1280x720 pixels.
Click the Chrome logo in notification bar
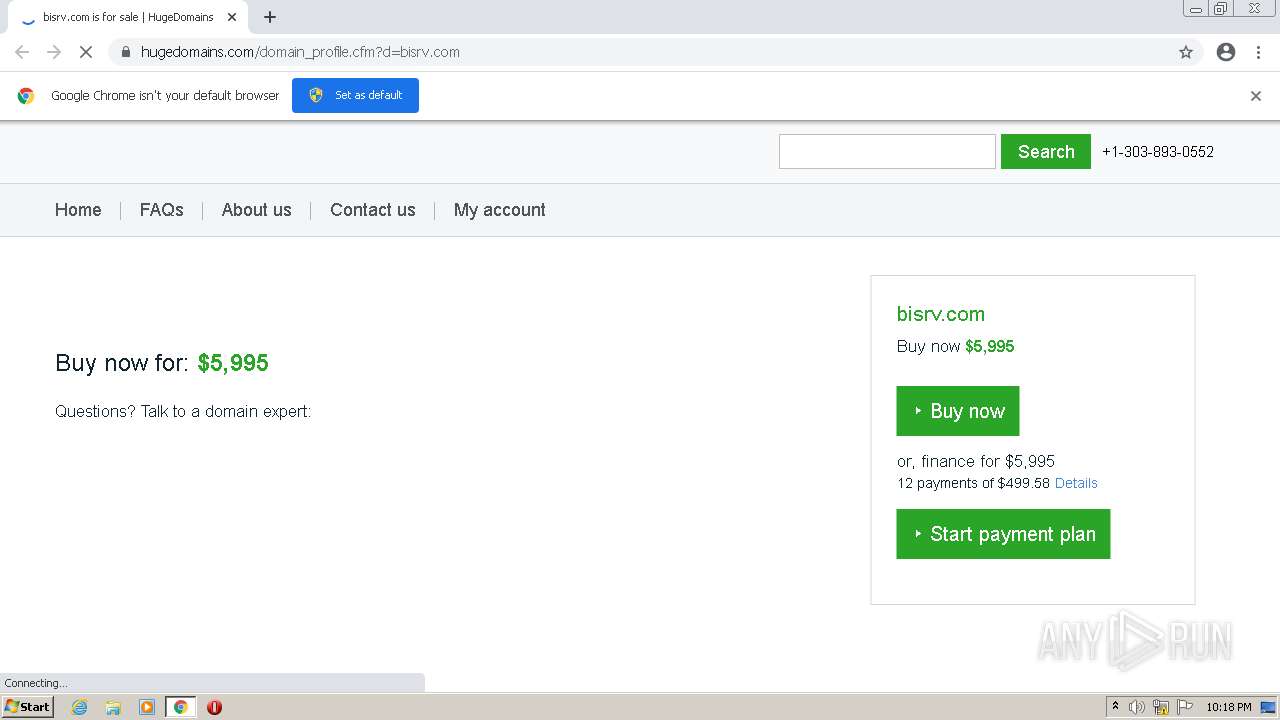click(x=26, y=96)
